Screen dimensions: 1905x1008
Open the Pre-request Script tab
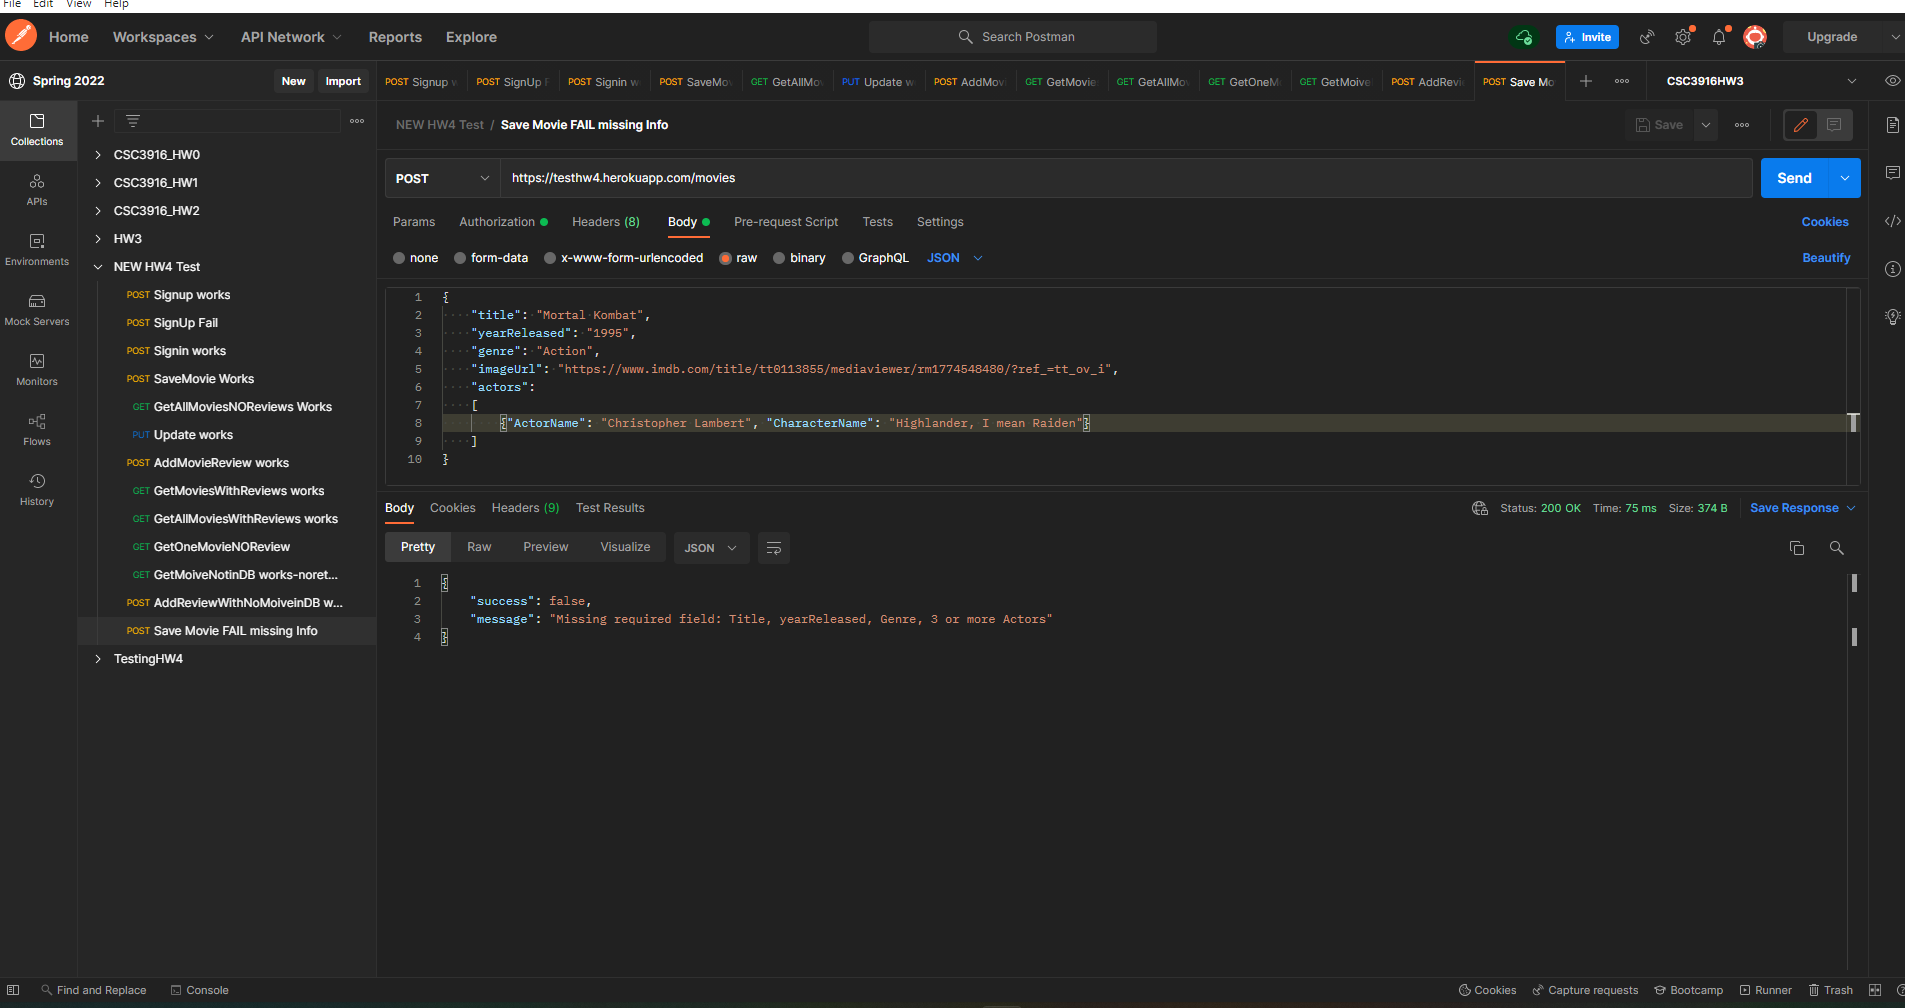pyautogui.click(x=786, y=221)
